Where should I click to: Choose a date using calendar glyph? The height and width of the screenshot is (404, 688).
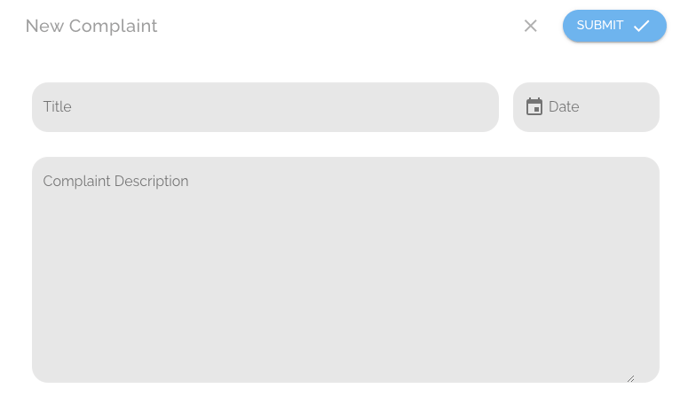point(534,107)
